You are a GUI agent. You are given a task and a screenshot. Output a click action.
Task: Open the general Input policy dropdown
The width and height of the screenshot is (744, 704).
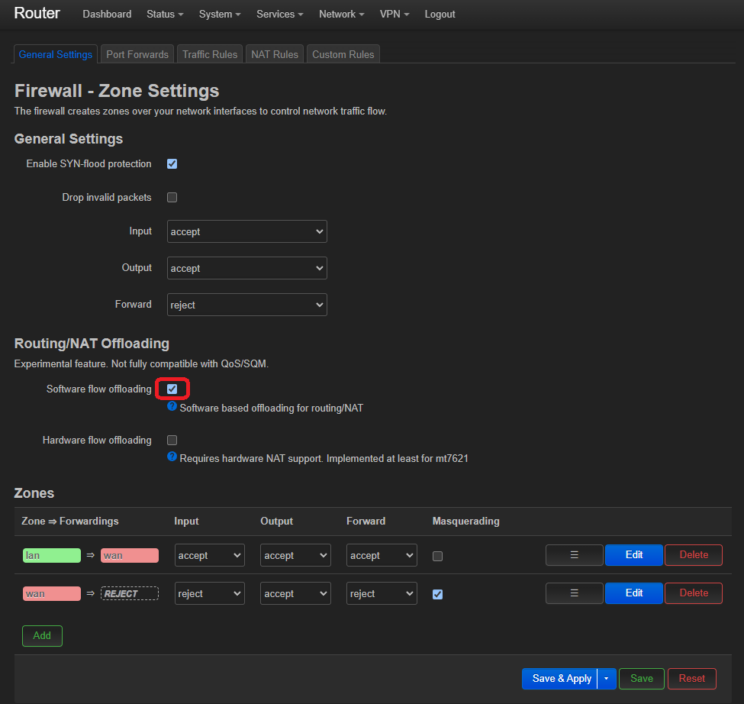(247, 231)
